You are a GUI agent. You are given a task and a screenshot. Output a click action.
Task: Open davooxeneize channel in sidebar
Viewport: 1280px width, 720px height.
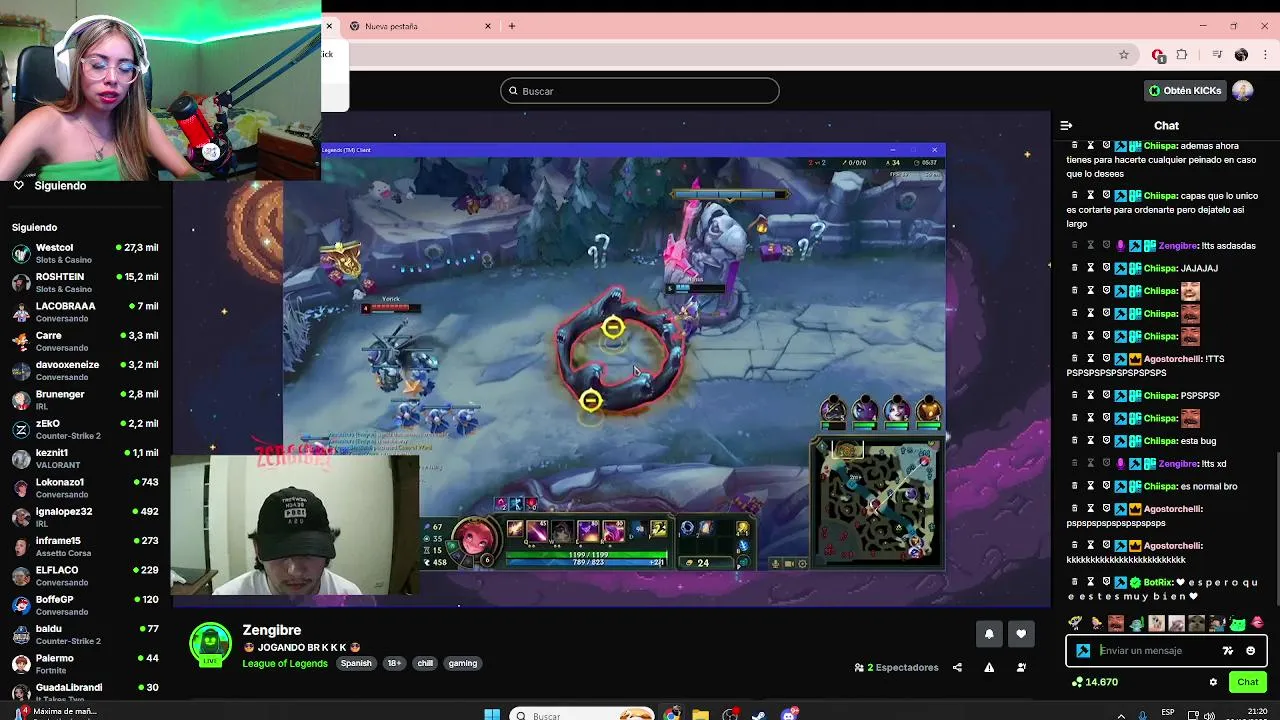click(x=85, y=370)
